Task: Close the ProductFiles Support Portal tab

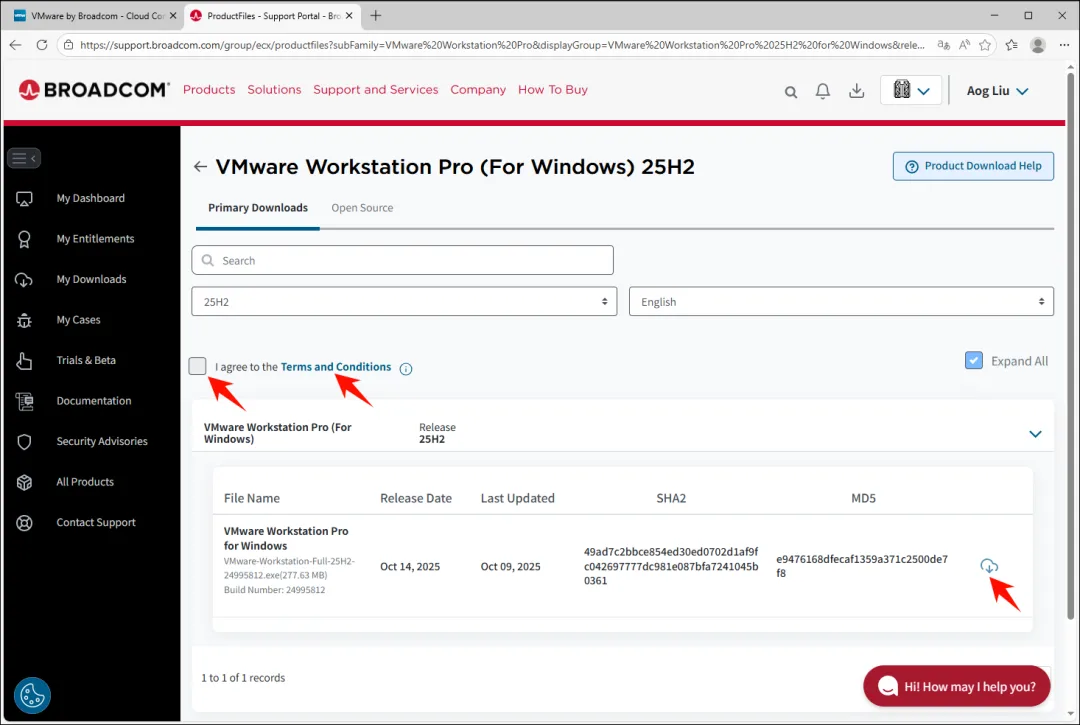Action: pyautogui.click(x=349, y=15)
